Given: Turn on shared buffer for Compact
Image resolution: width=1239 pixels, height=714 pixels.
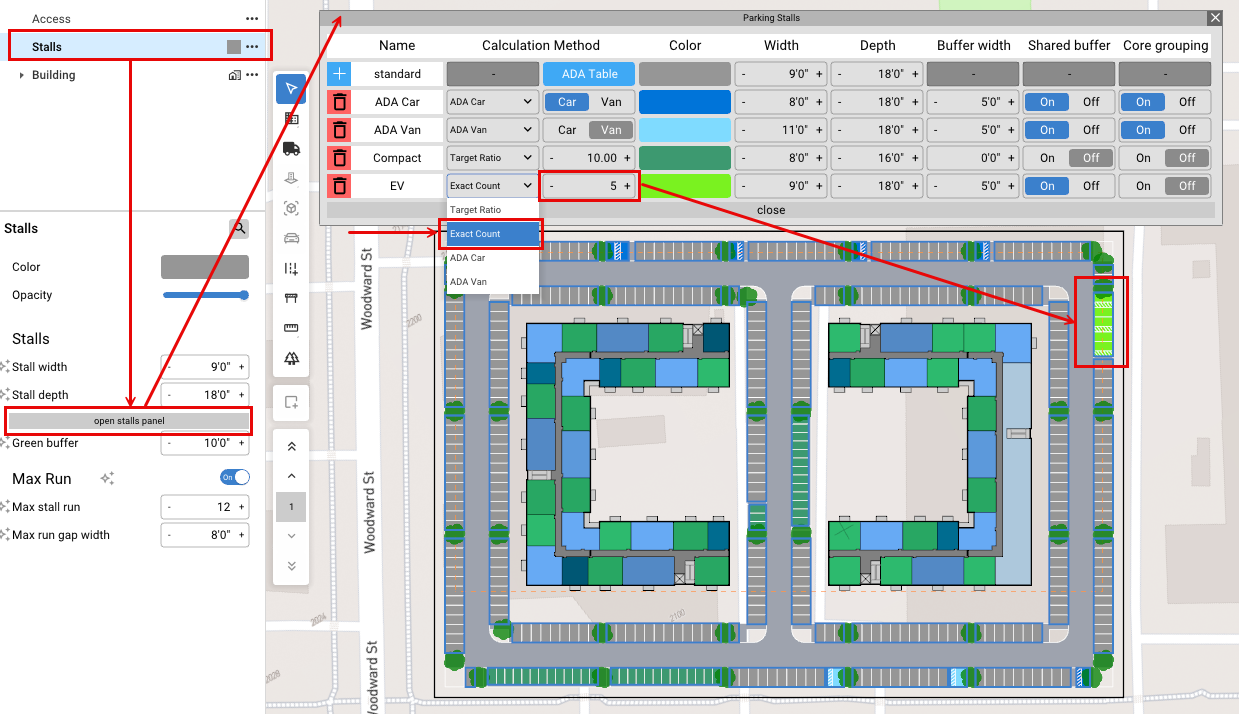Looking at the screenshot, I should tap(1047, 158).
